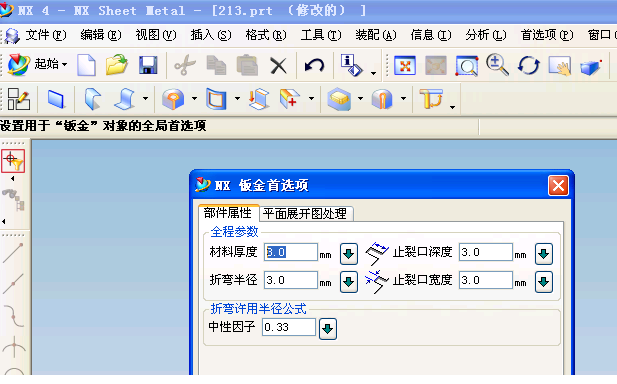Activate the pan hand icon
Screen dimensions: 617x384
pos(560,65)
